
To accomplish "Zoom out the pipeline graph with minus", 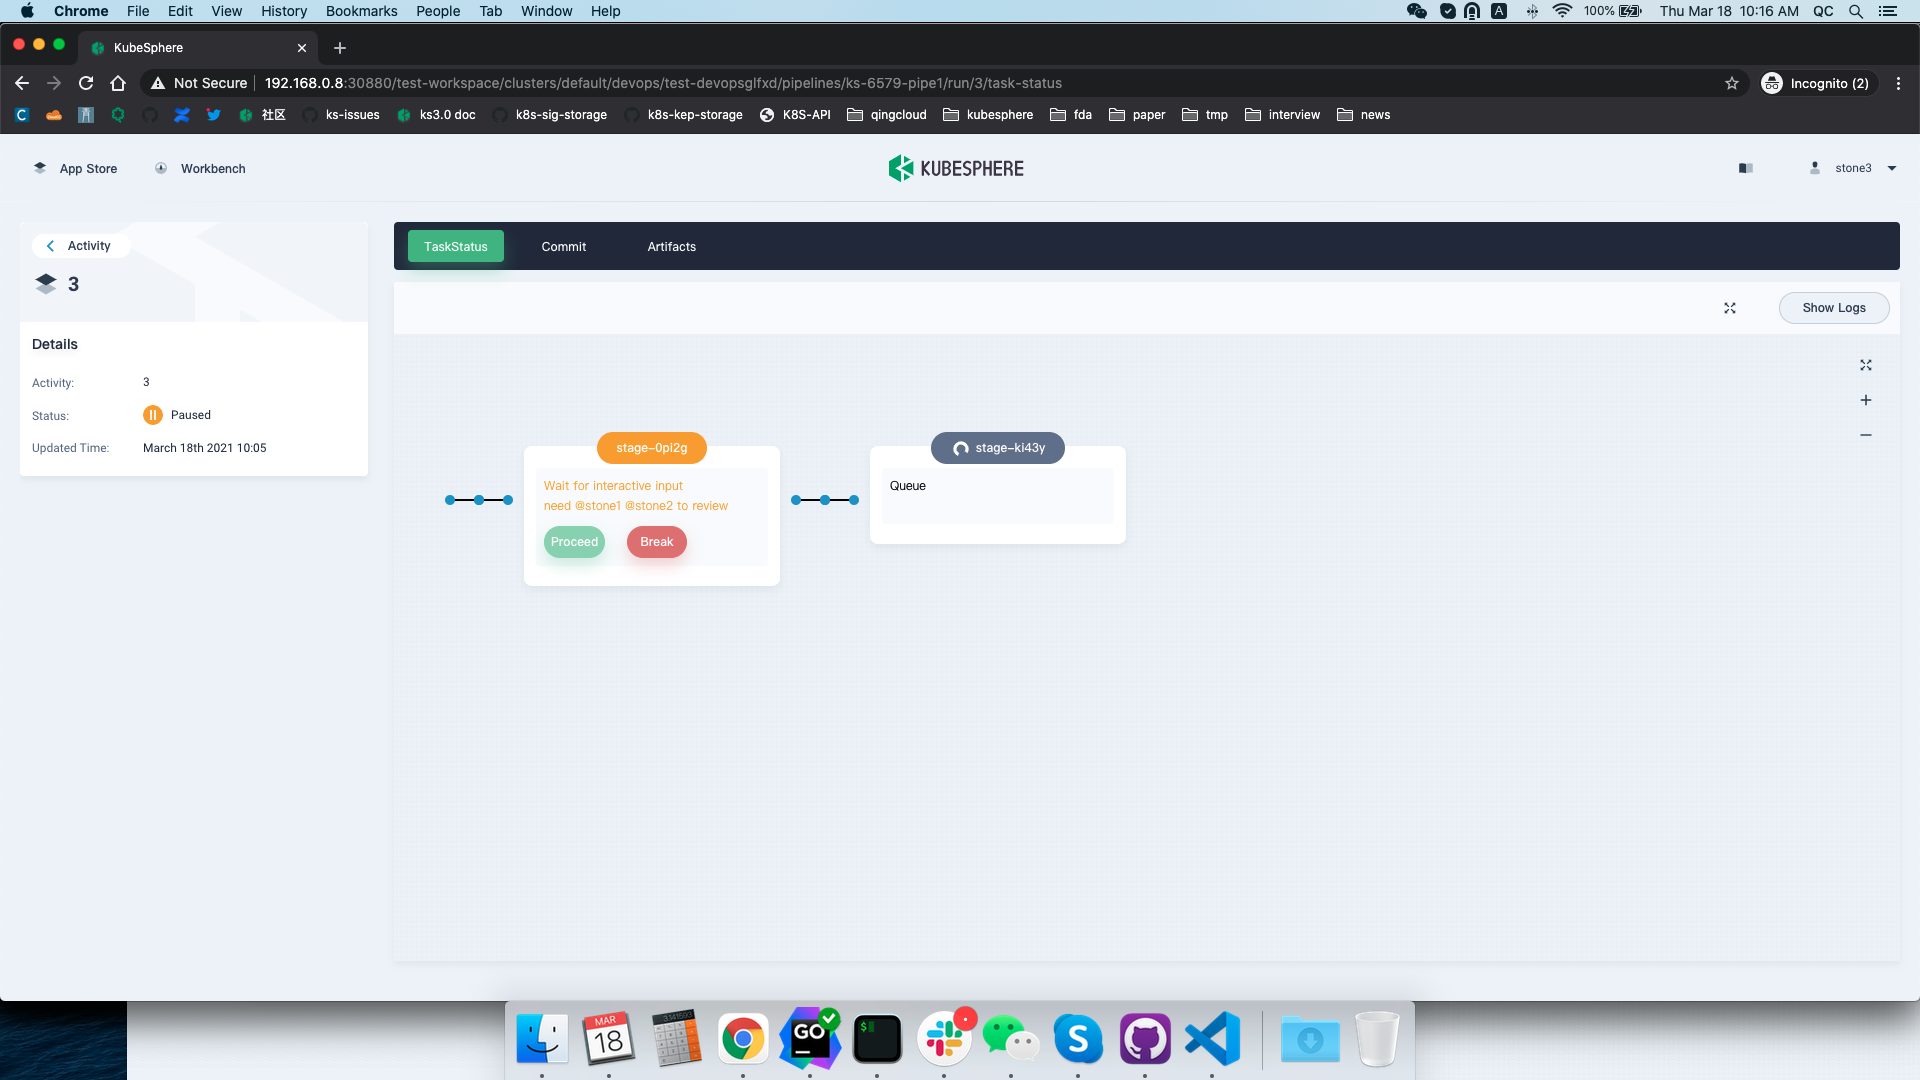I will 1866,435.
